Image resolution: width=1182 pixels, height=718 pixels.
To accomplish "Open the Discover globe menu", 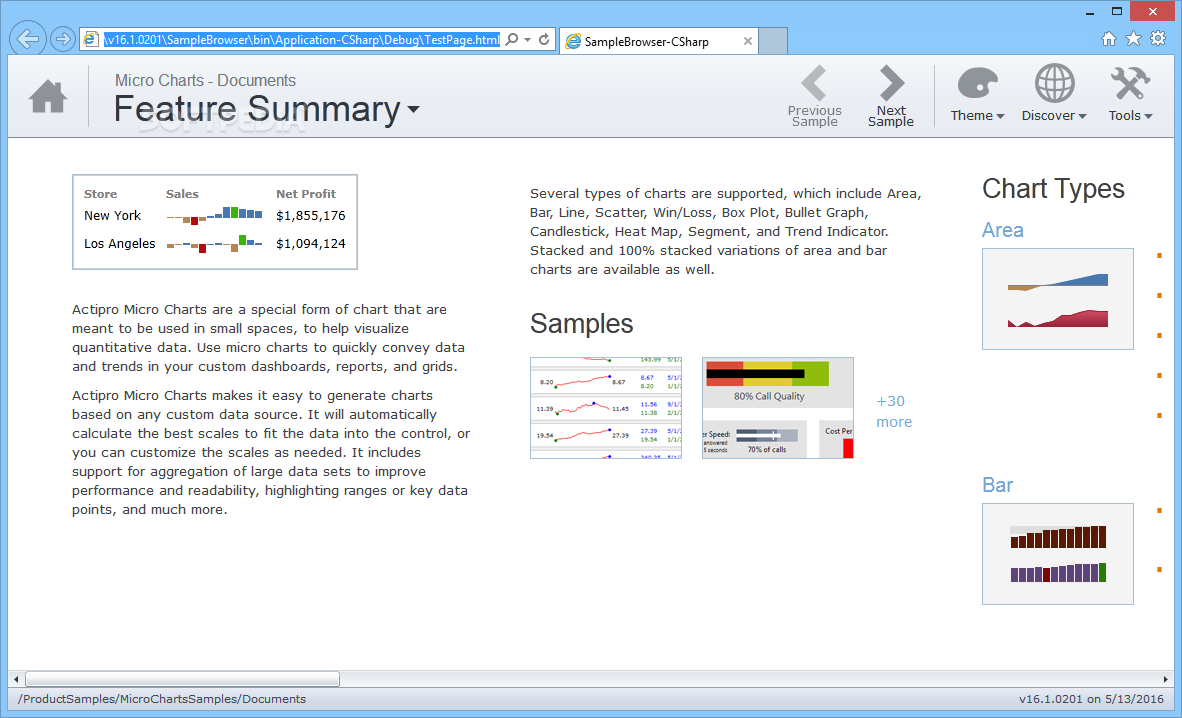I will click(1054, 94).
